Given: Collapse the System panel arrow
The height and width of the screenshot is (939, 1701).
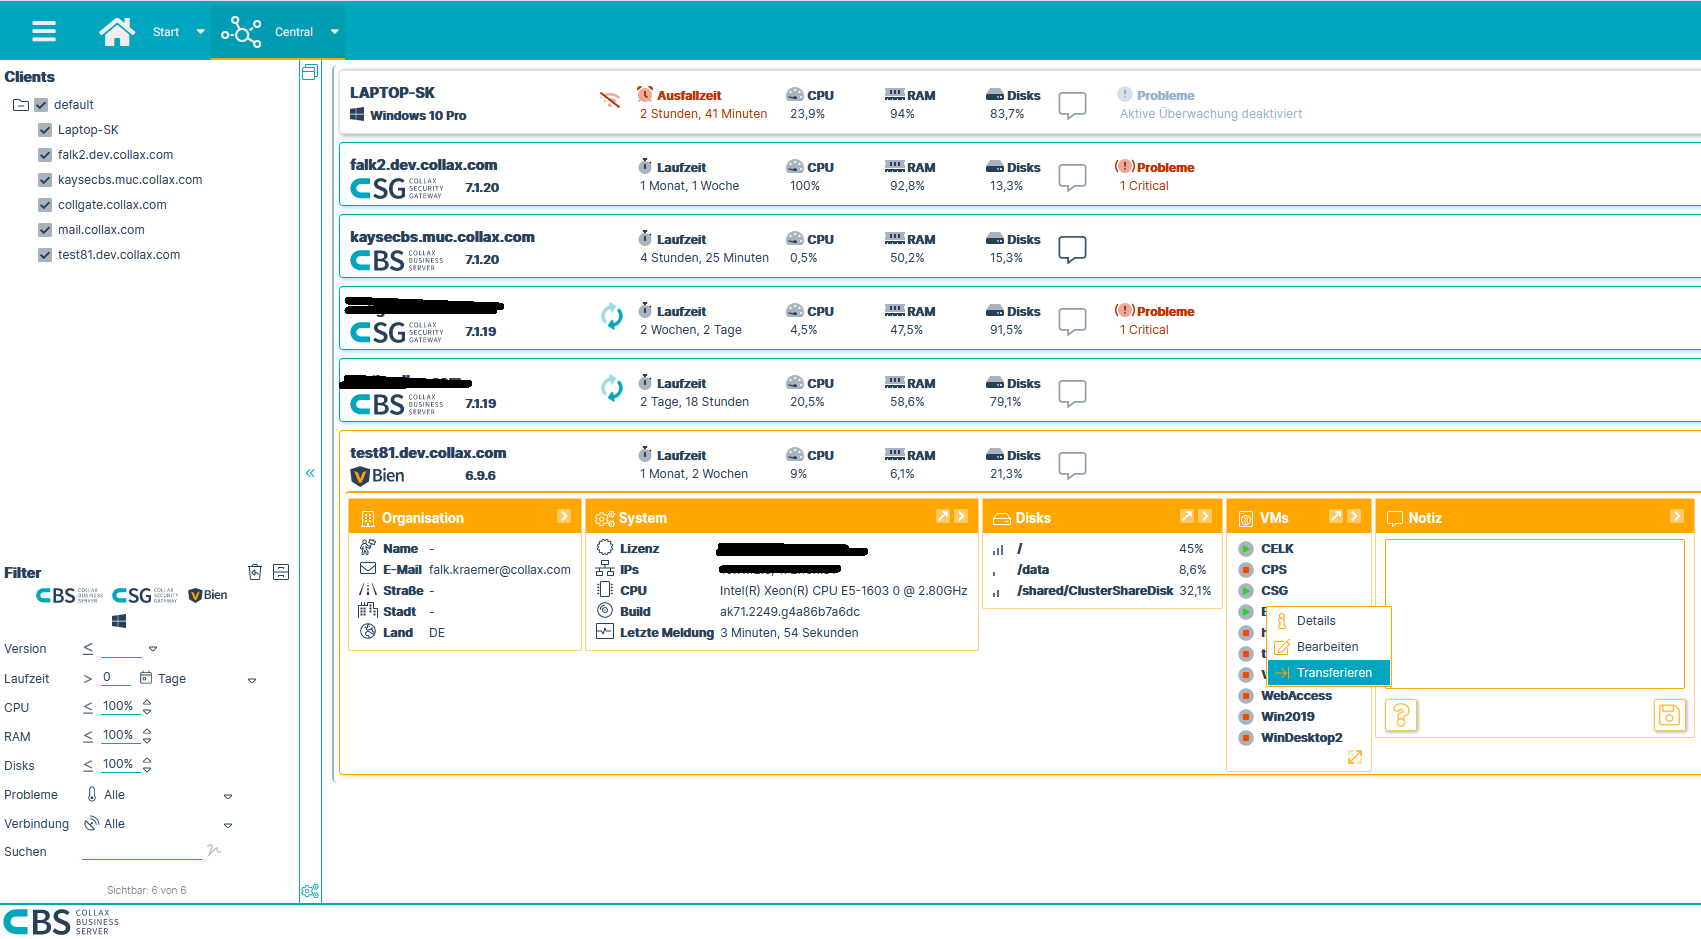Looking at the screenshot, I should pyautogui.click(x=961, y=516).
